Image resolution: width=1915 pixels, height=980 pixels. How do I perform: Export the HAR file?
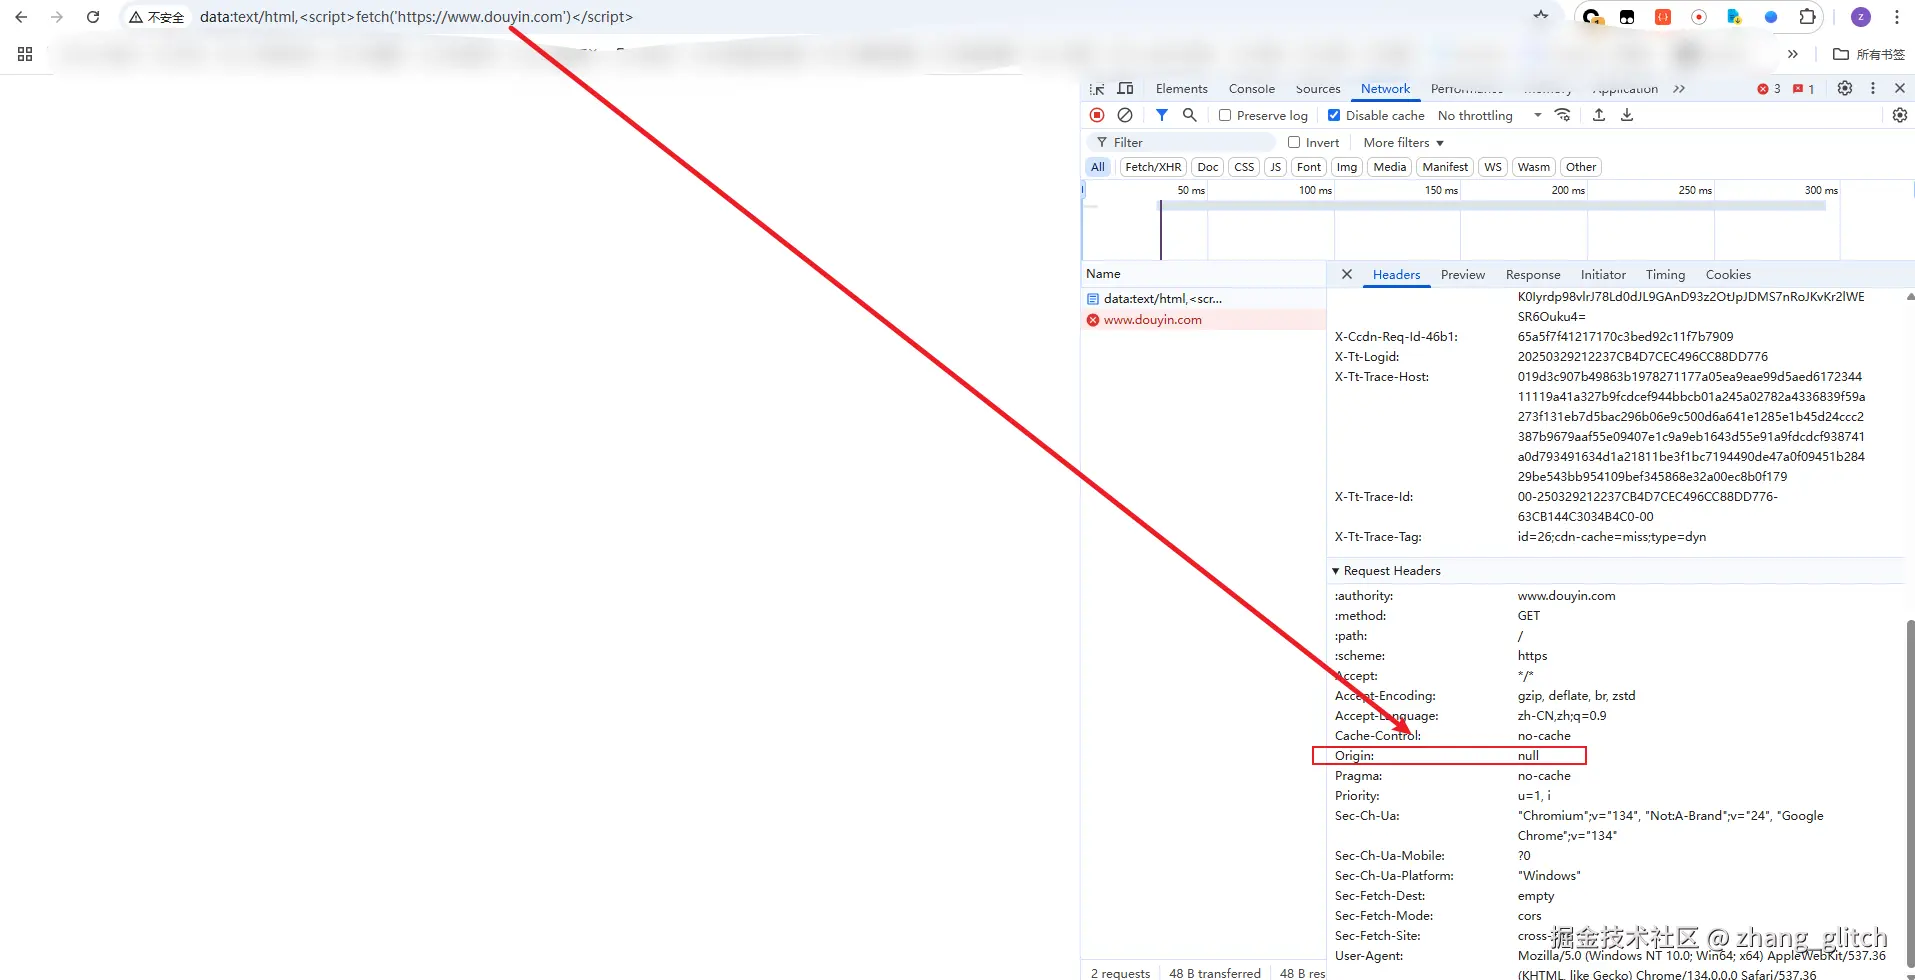(x=1627, y=115)
